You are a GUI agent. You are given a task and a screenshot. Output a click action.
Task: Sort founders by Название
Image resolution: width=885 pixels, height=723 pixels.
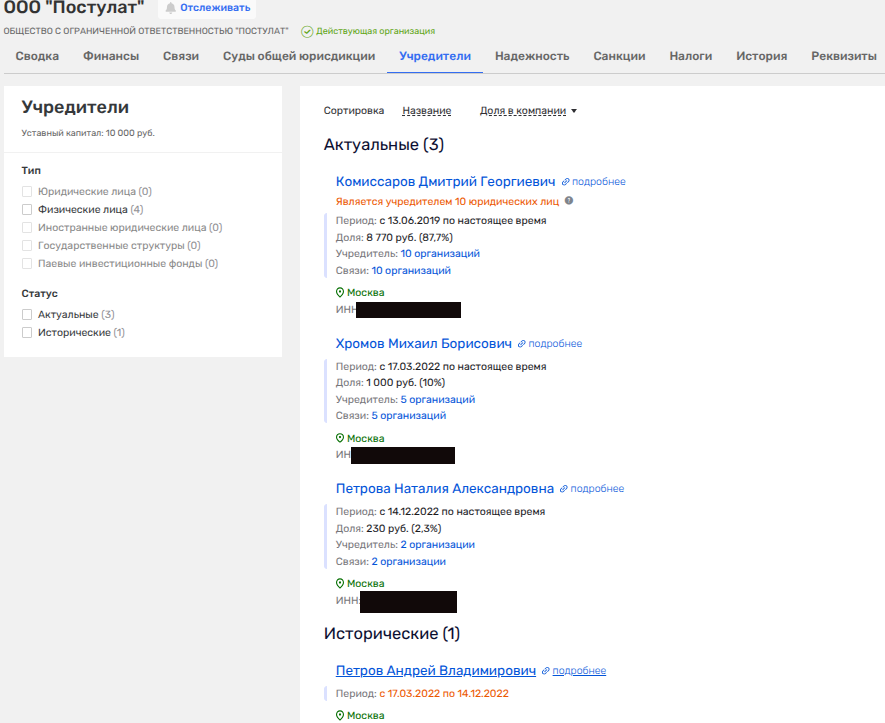[426, 111]
